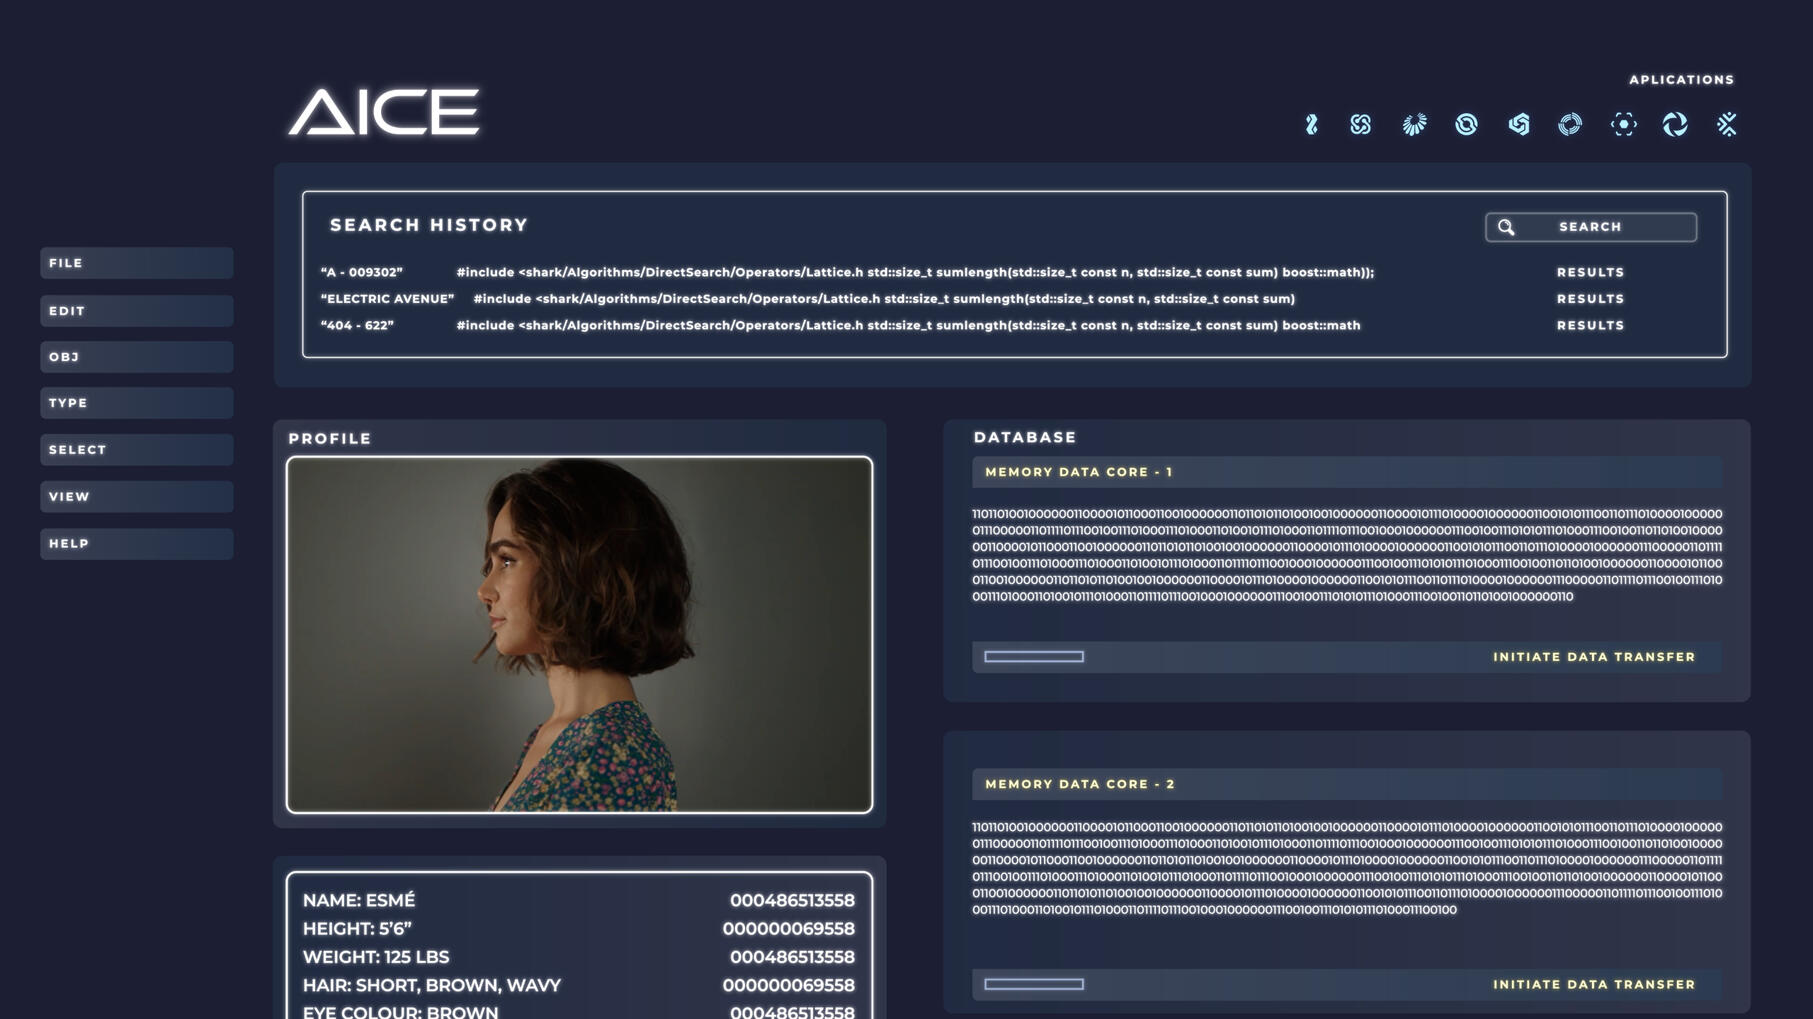Open the Edit menu
This screenshot has height=1019, width=1813.
(x=136, y=310)
